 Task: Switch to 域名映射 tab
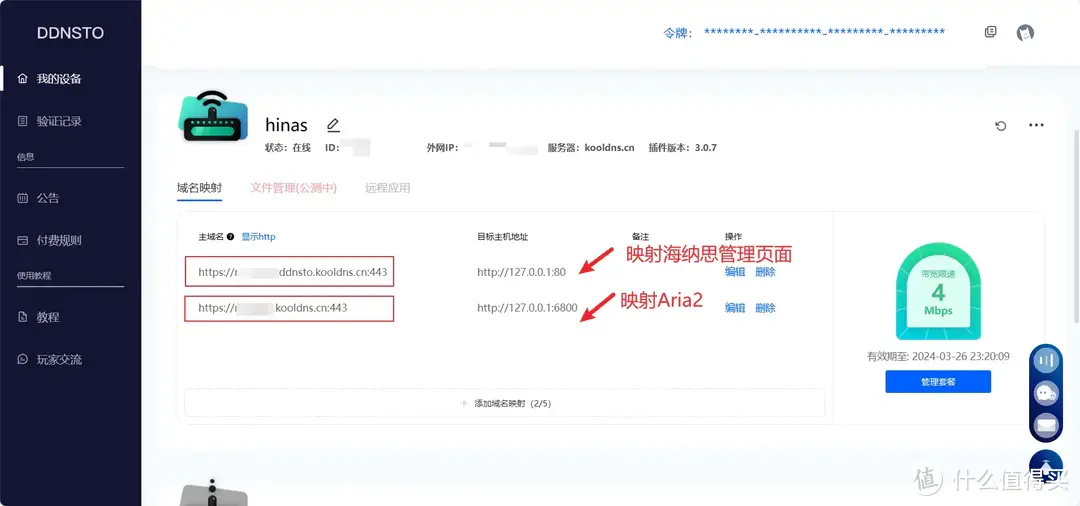click(199, 188)
